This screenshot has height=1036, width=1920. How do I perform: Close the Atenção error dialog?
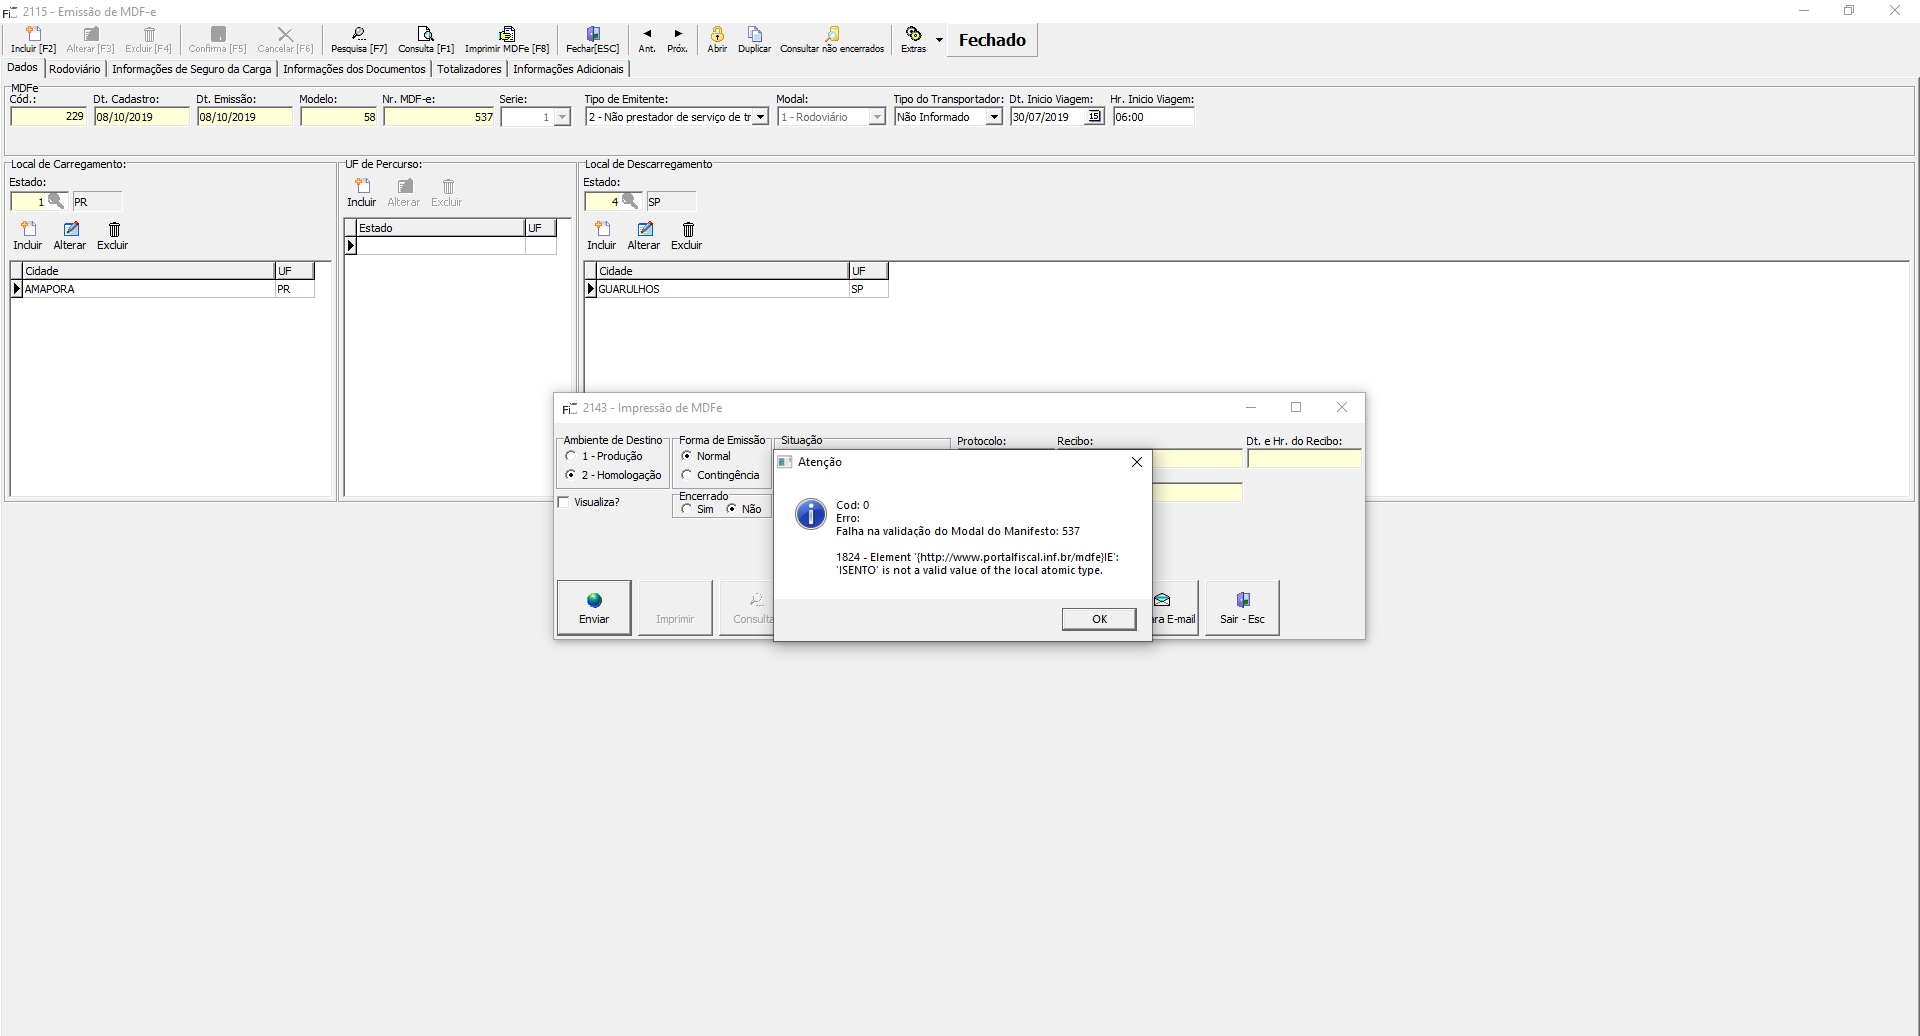point(1136,462)
